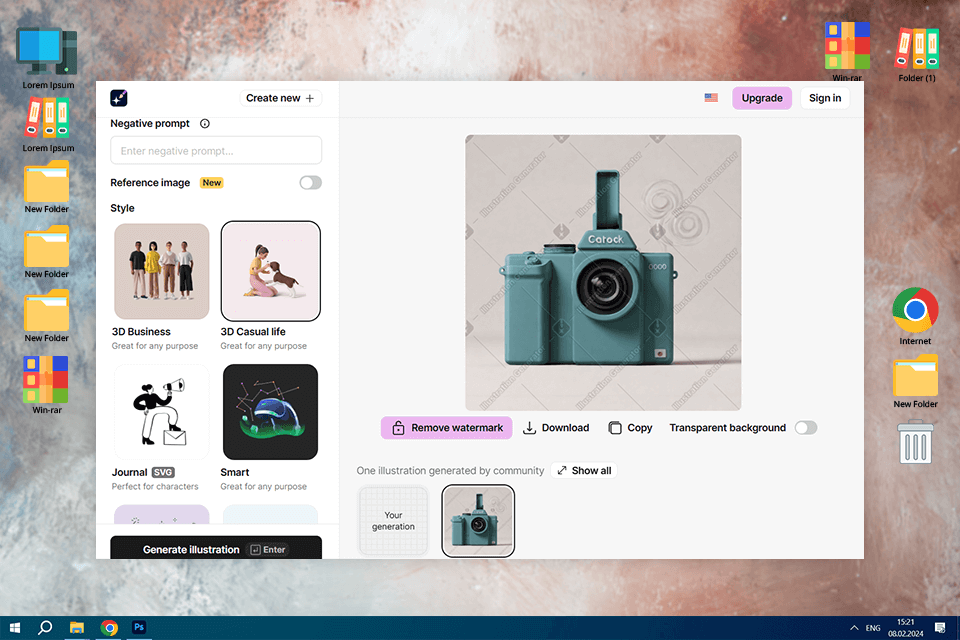Open File Explorer from the taskbar
The width and height of the screenshot is (960, 640).
77,628
